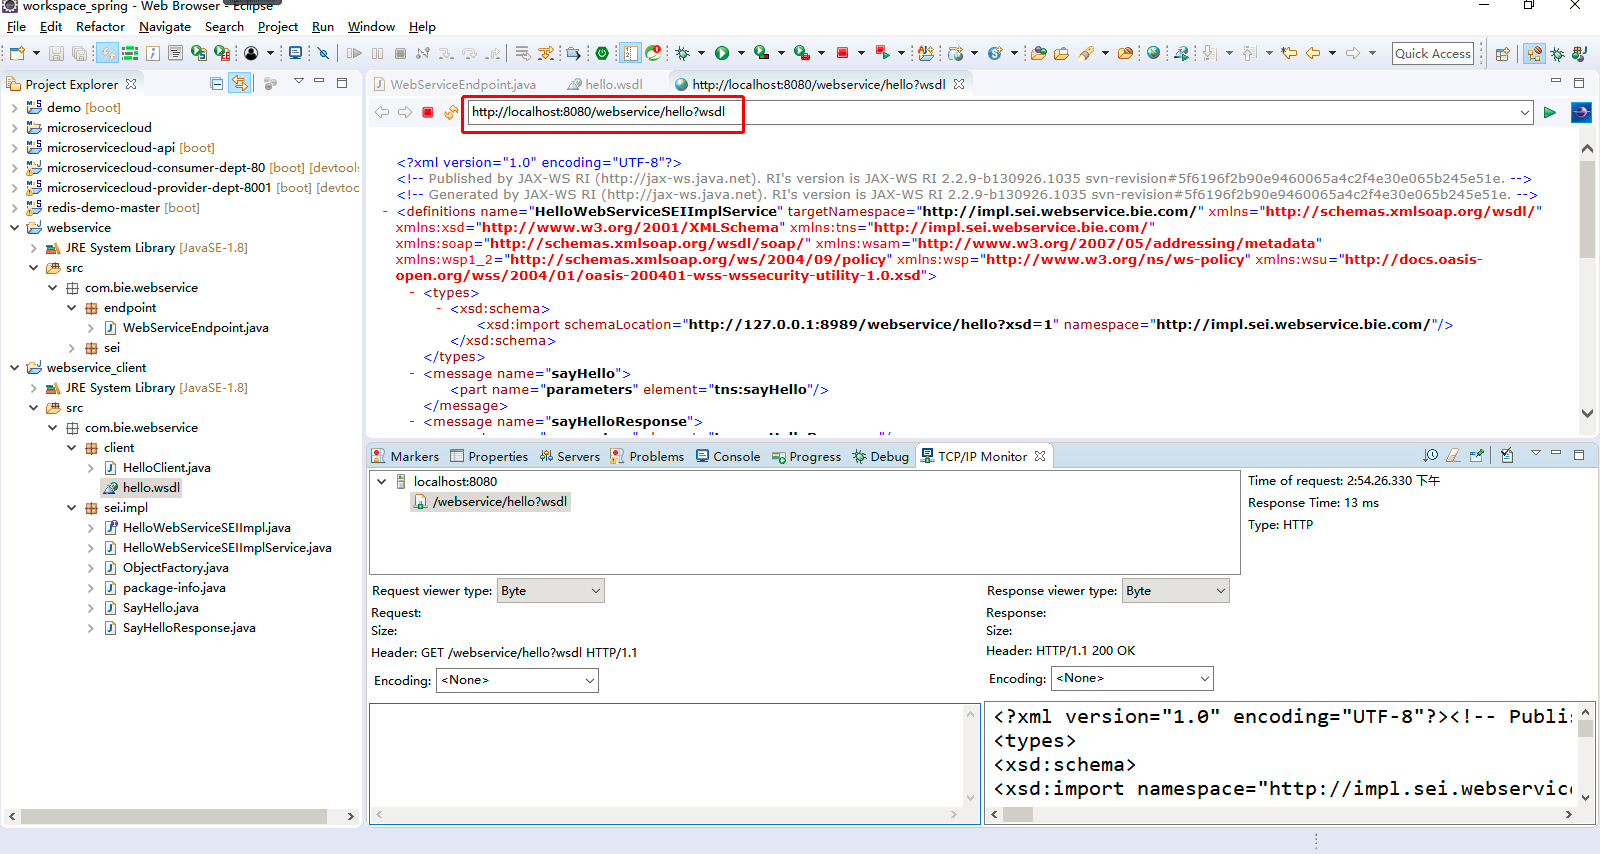The height and width of the screenshot is (854, 1600).
Task: Collapse localhost:8080 node in TCP/IP Monitor
Action: (382, 482)
